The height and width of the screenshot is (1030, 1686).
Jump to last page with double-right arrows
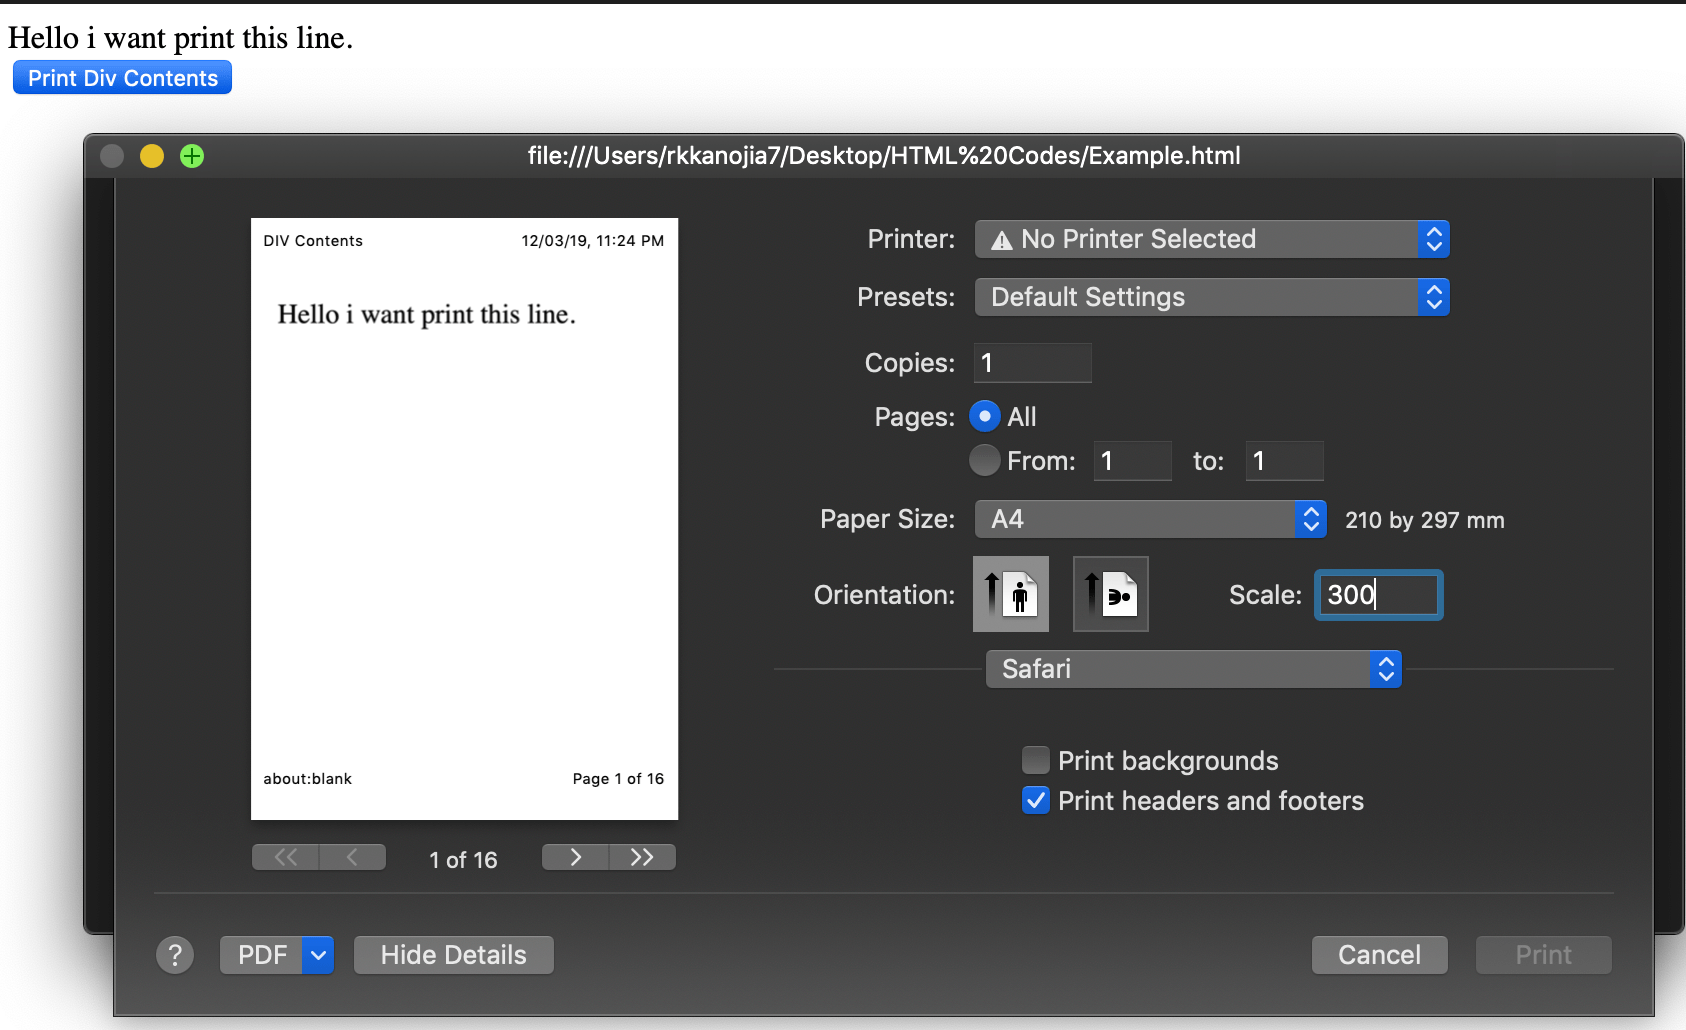coord(643,857)
